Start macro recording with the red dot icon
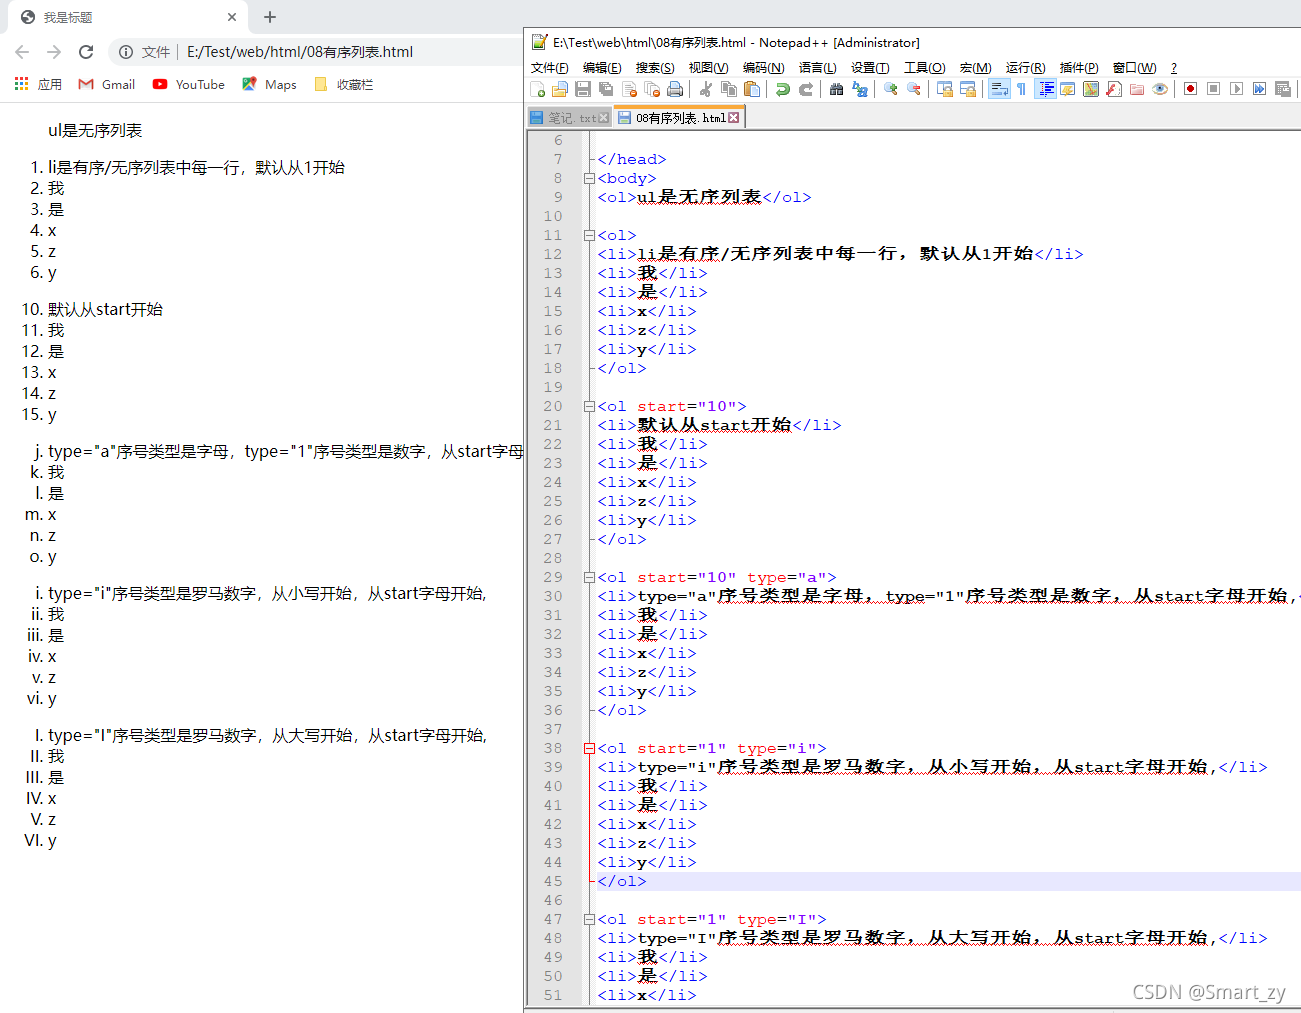This screenshot has width=1301, height=1013. [1190, 89]
